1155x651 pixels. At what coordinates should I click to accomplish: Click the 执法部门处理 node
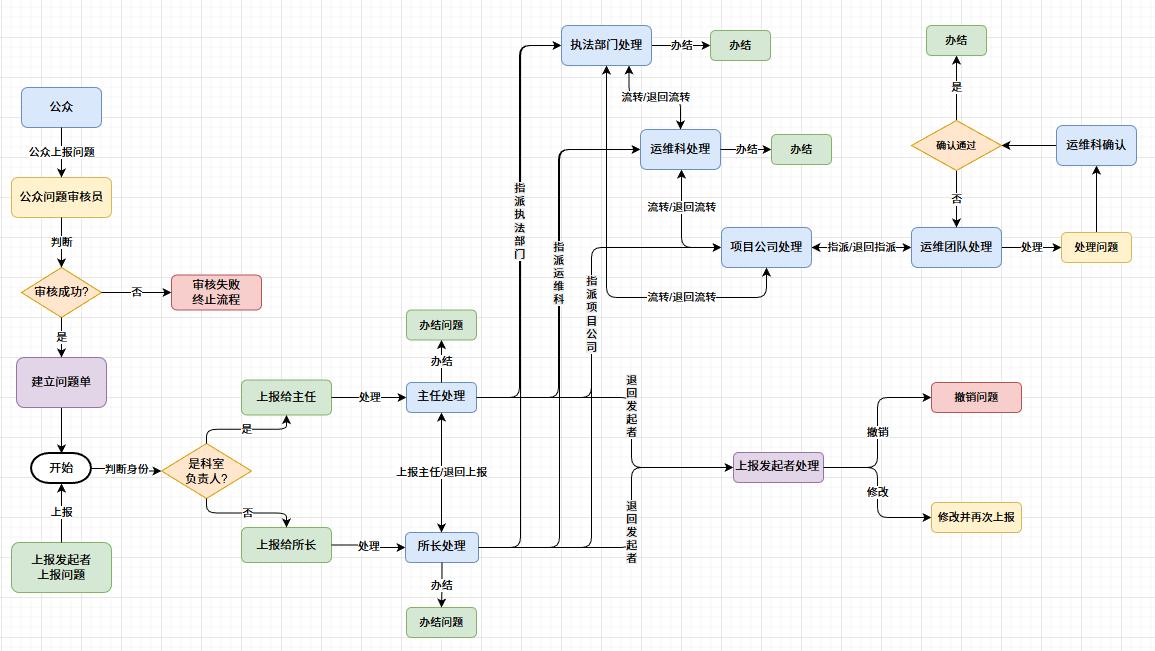coord(606,45)
